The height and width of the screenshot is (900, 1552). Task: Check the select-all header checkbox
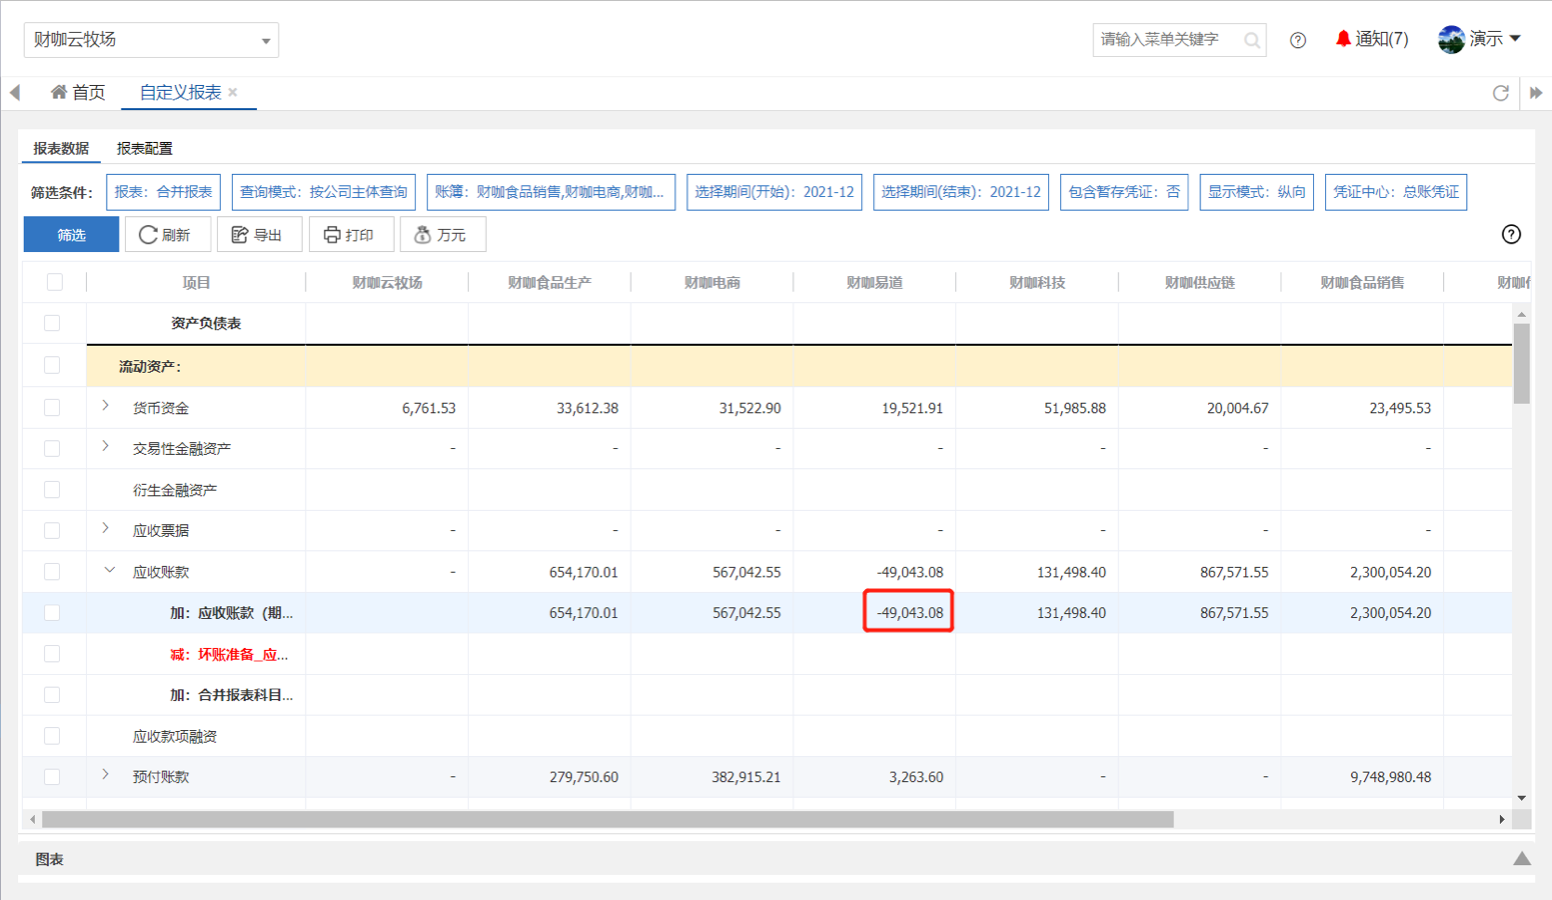click(55, 283)
